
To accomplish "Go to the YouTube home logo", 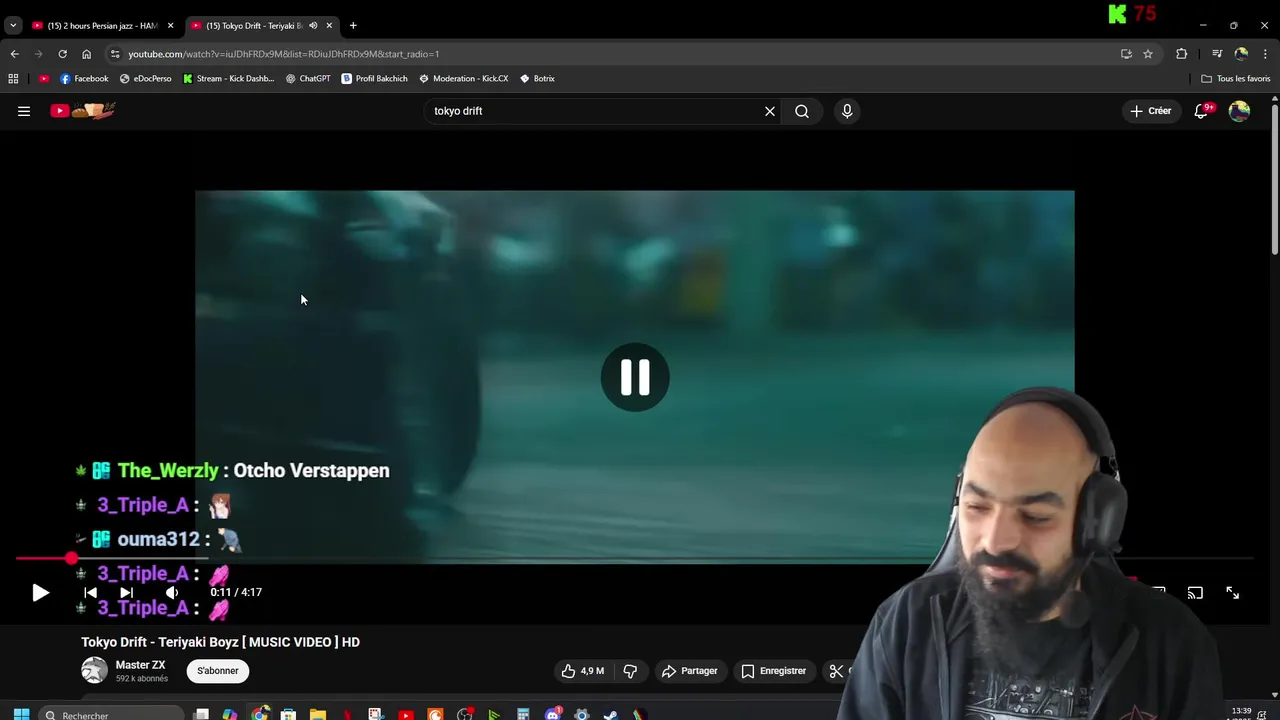I will (x=83, y=111).
